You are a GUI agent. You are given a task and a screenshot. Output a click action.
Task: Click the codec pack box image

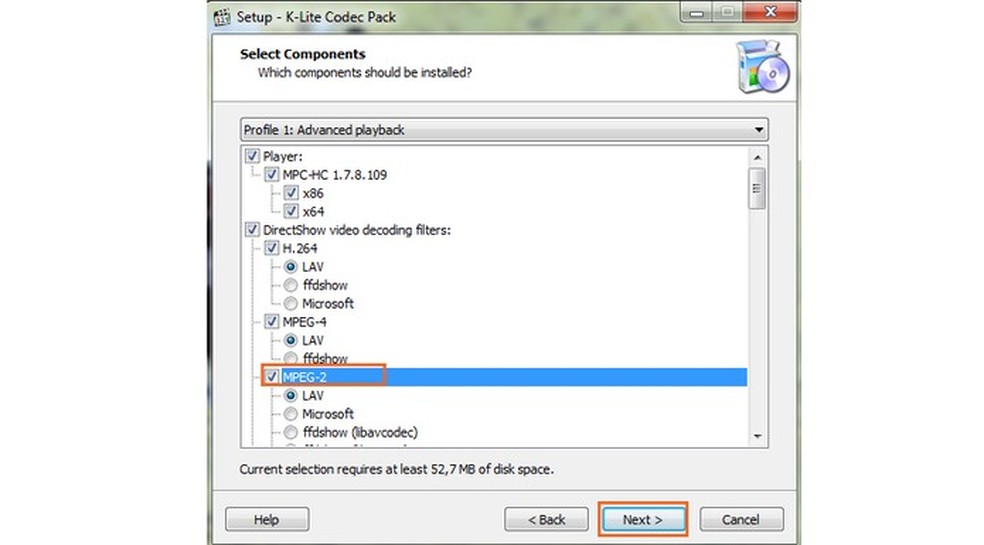(x=762, y=67)
